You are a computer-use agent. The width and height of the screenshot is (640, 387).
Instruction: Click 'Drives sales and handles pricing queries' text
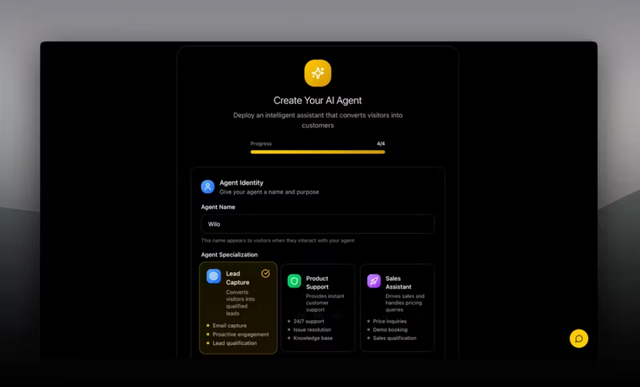pyautogui.click(x=405, y=303)
